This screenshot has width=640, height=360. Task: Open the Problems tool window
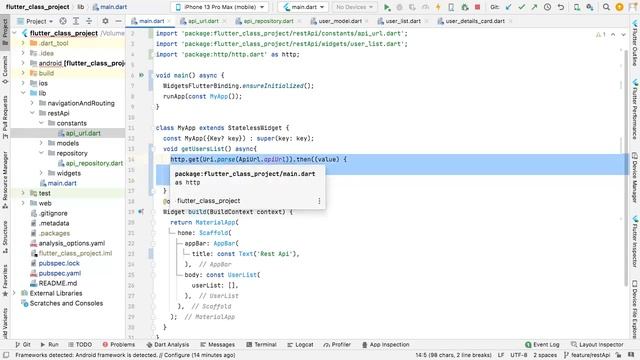[118, 344]
